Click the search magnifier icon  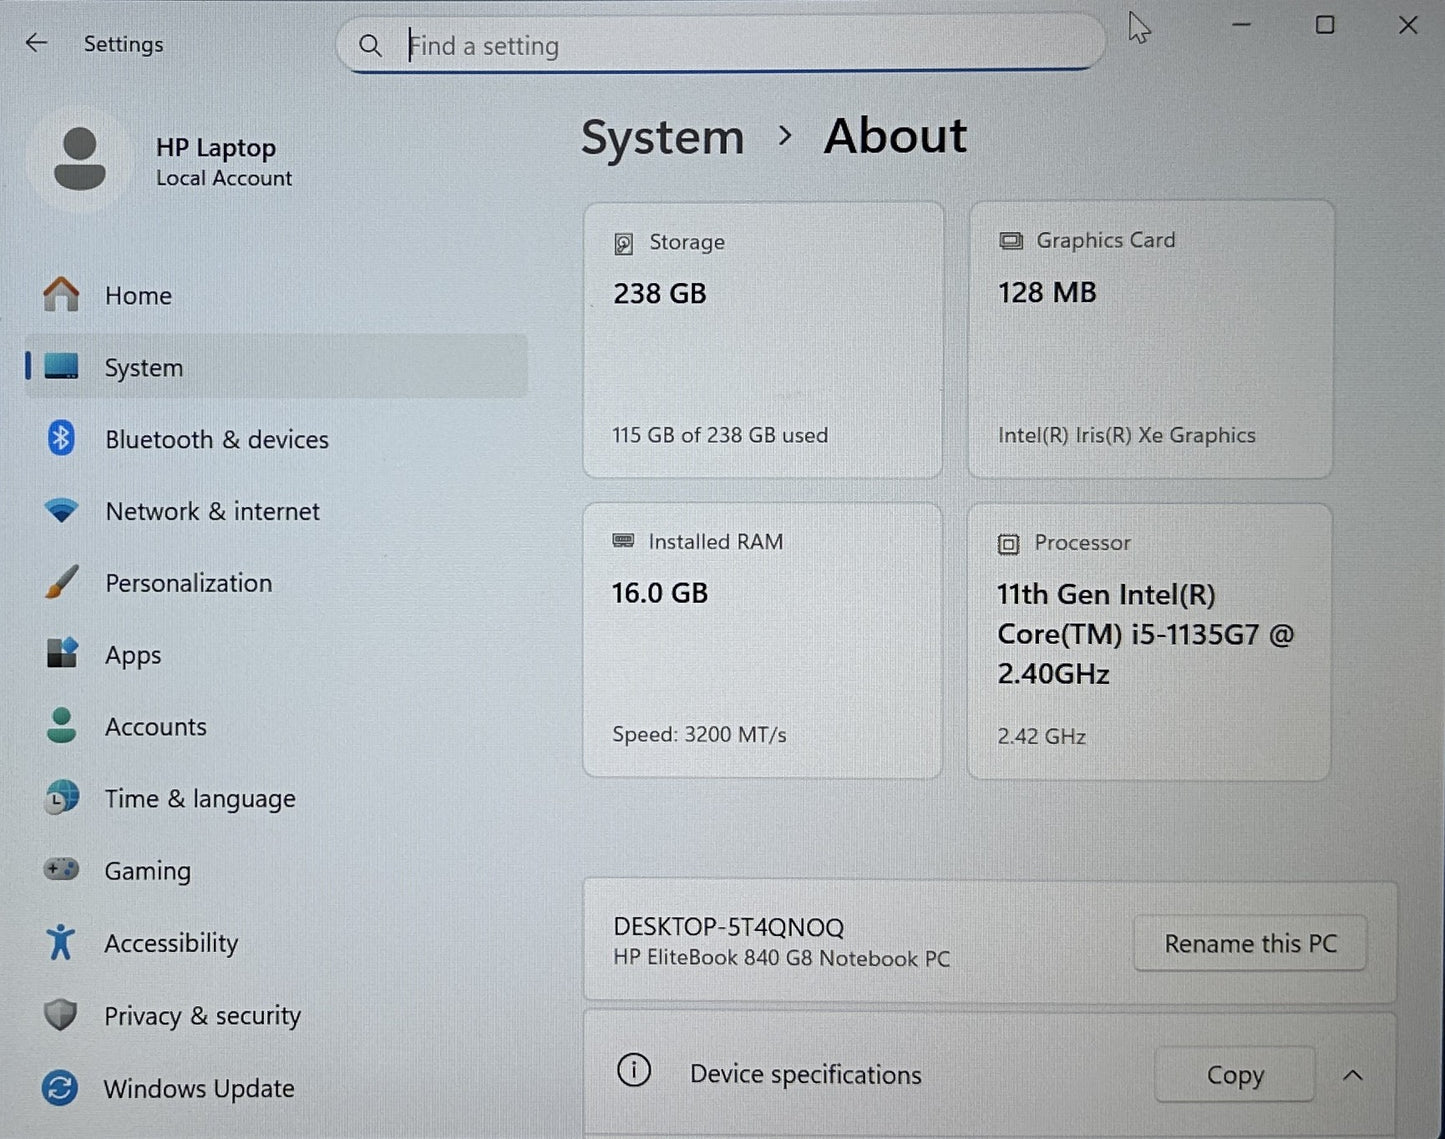pos(370,46)
